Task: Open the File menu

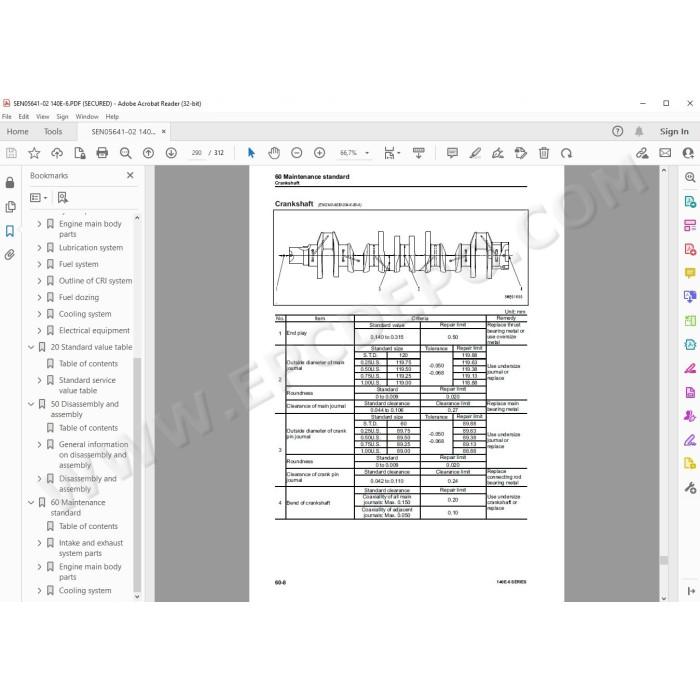Action: 7,117
